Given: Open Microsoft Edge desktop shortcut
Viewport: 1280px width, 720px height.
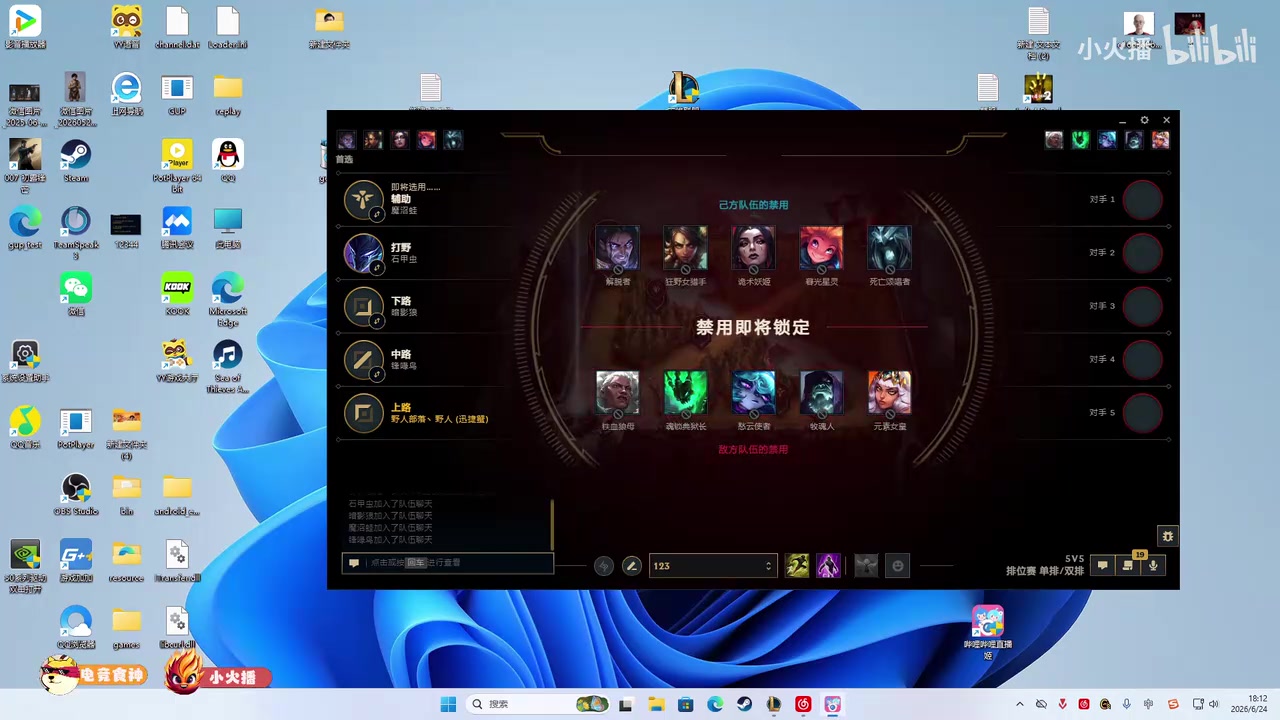Looking at the screenshot, I should [x=228, y=300].
